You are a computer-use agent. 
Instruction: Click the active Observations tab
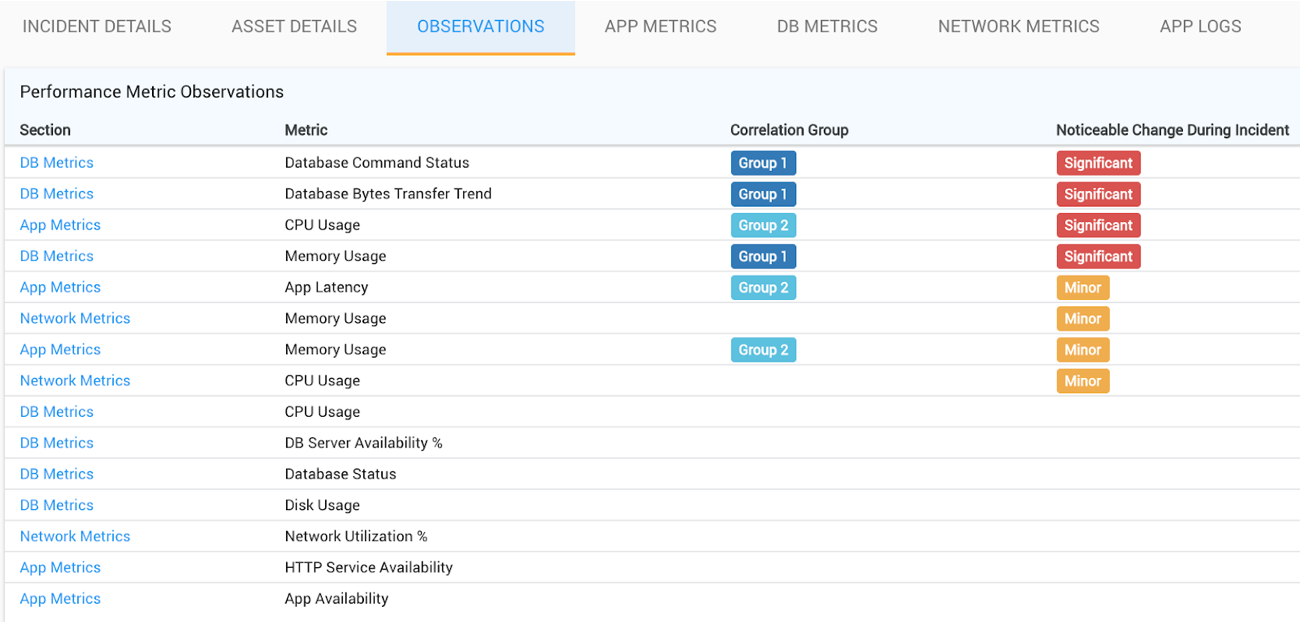[x=480, y=27]
